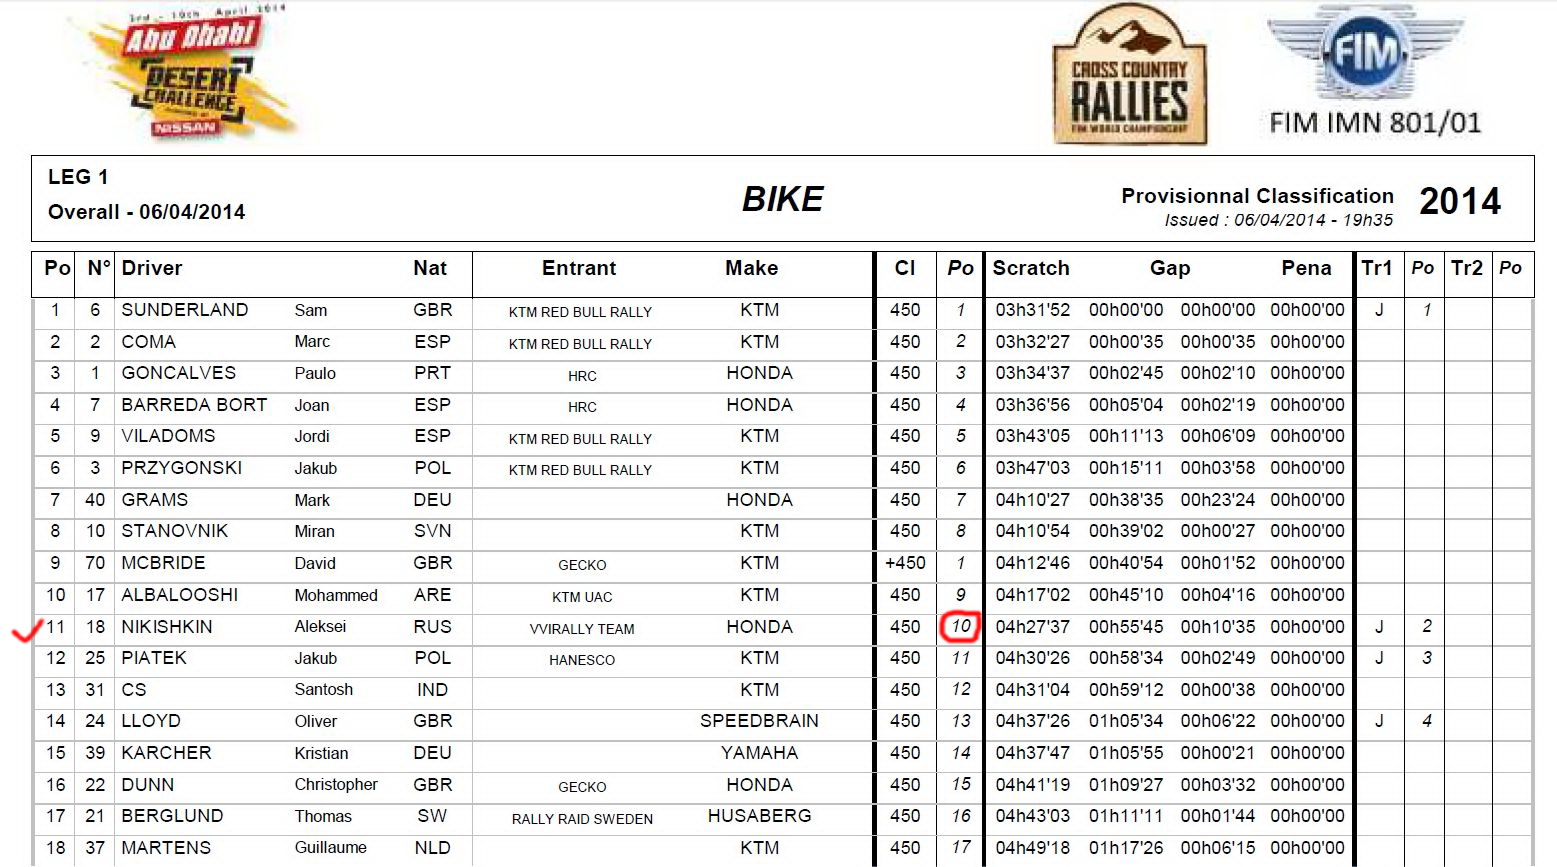
Task: Click the SPEEDBRAIN make cell
Action: [759, 721]
